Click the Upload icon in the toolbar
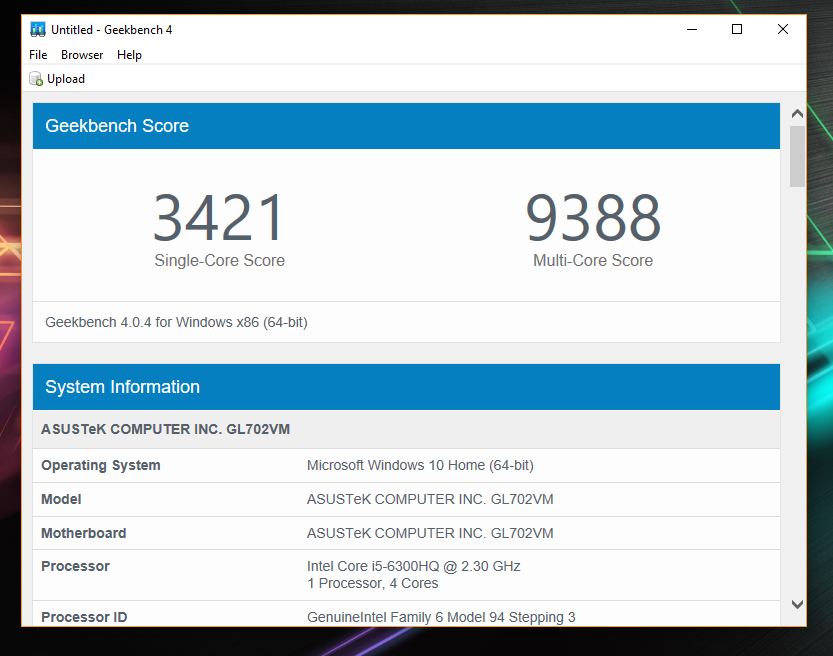This screenshot has height=656, width=833. 36,79
